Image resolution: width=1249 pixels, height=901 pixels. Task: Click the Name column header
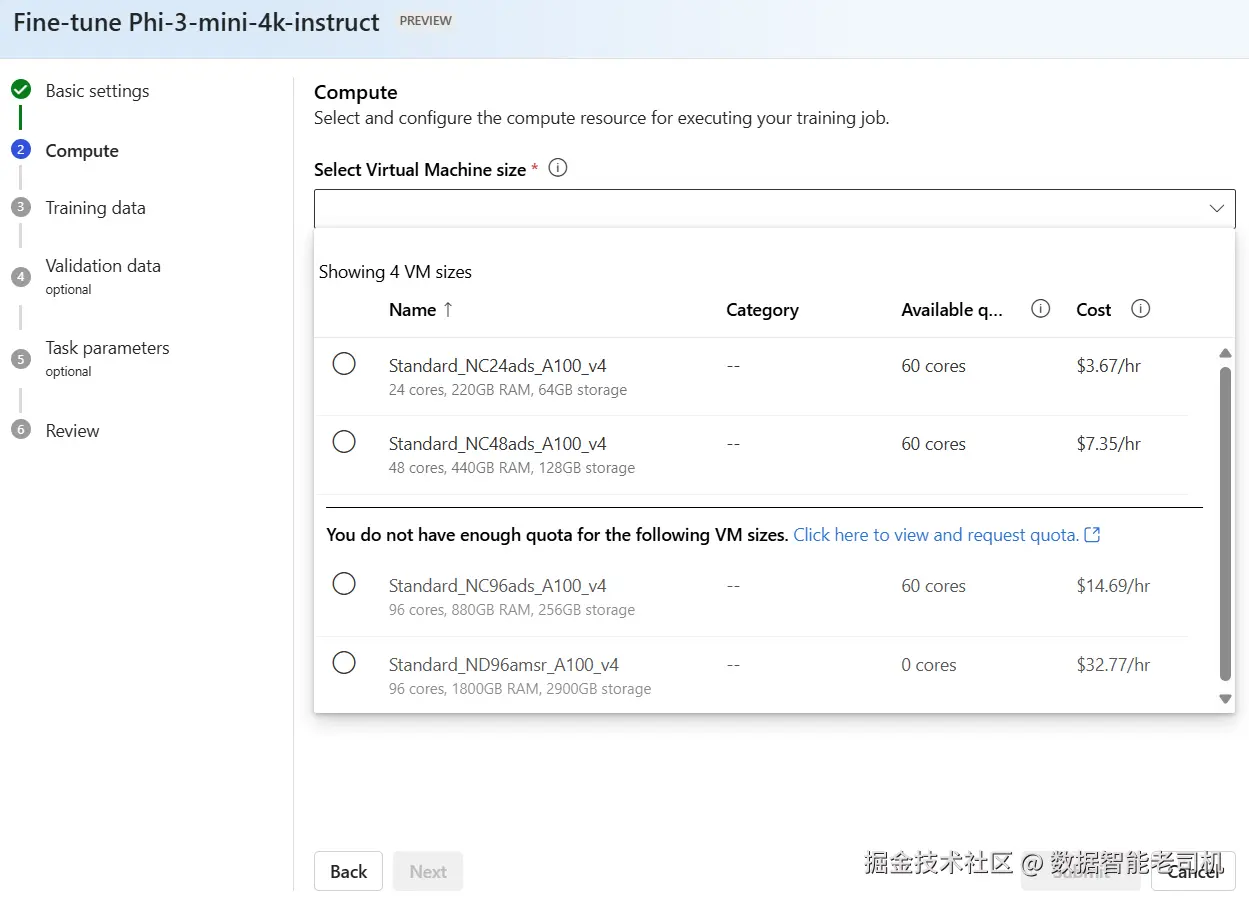[412, 310]
